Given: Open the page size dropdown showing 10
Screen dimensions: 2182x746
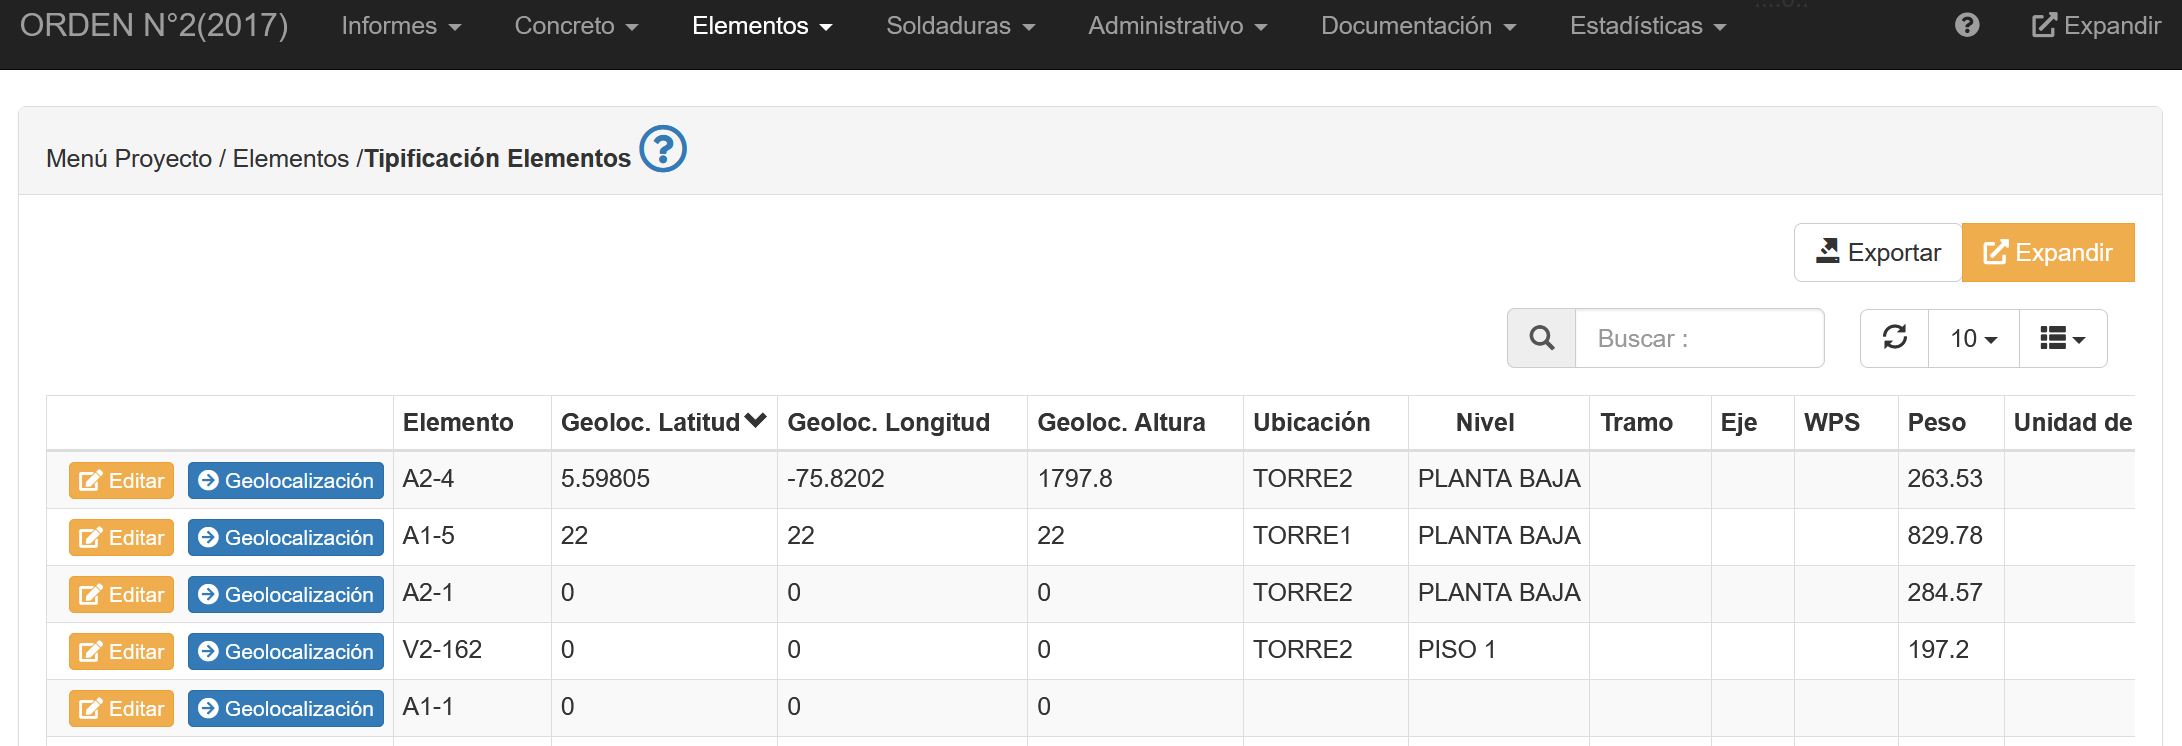Looking at the screenshot, I should click(x=1973, y=339).
